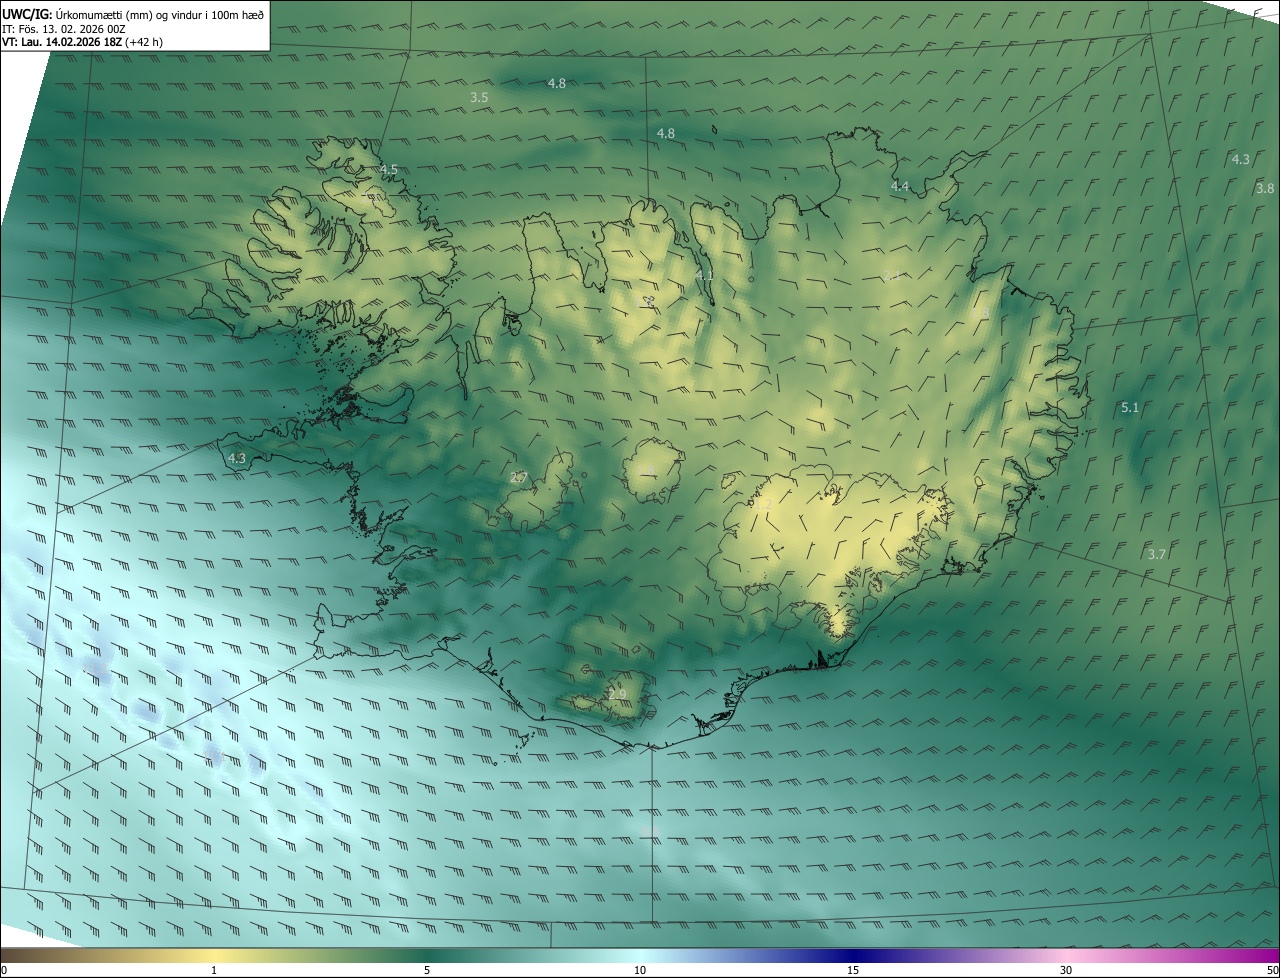
Task: Click the 5.1 value label east of Iceland
Action: click(1130, 407)
